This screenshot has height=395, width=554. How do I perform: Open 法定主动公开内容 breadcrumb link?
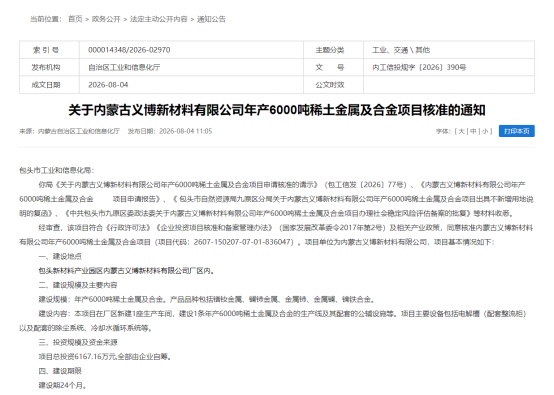(x=159, y=19)
